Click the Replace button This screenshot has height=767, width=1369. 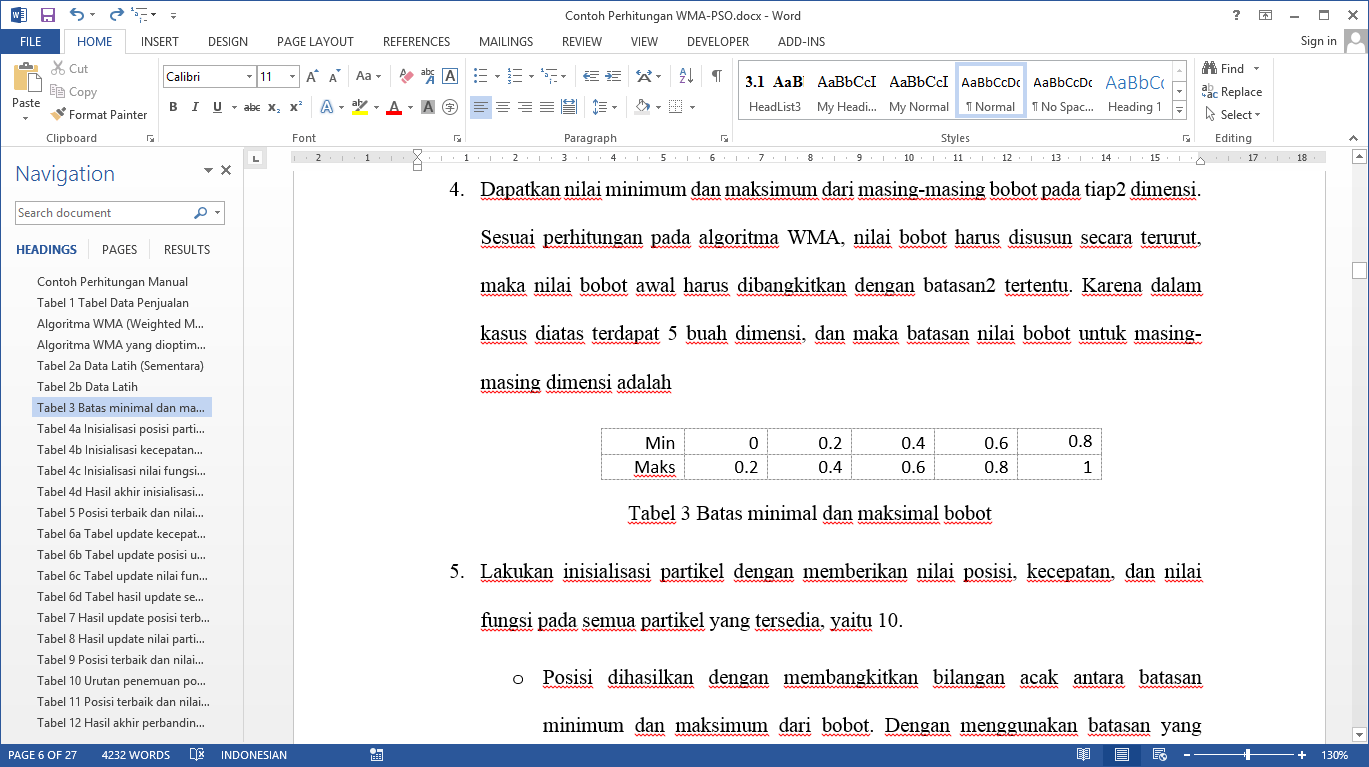(x=1232, y=92)
